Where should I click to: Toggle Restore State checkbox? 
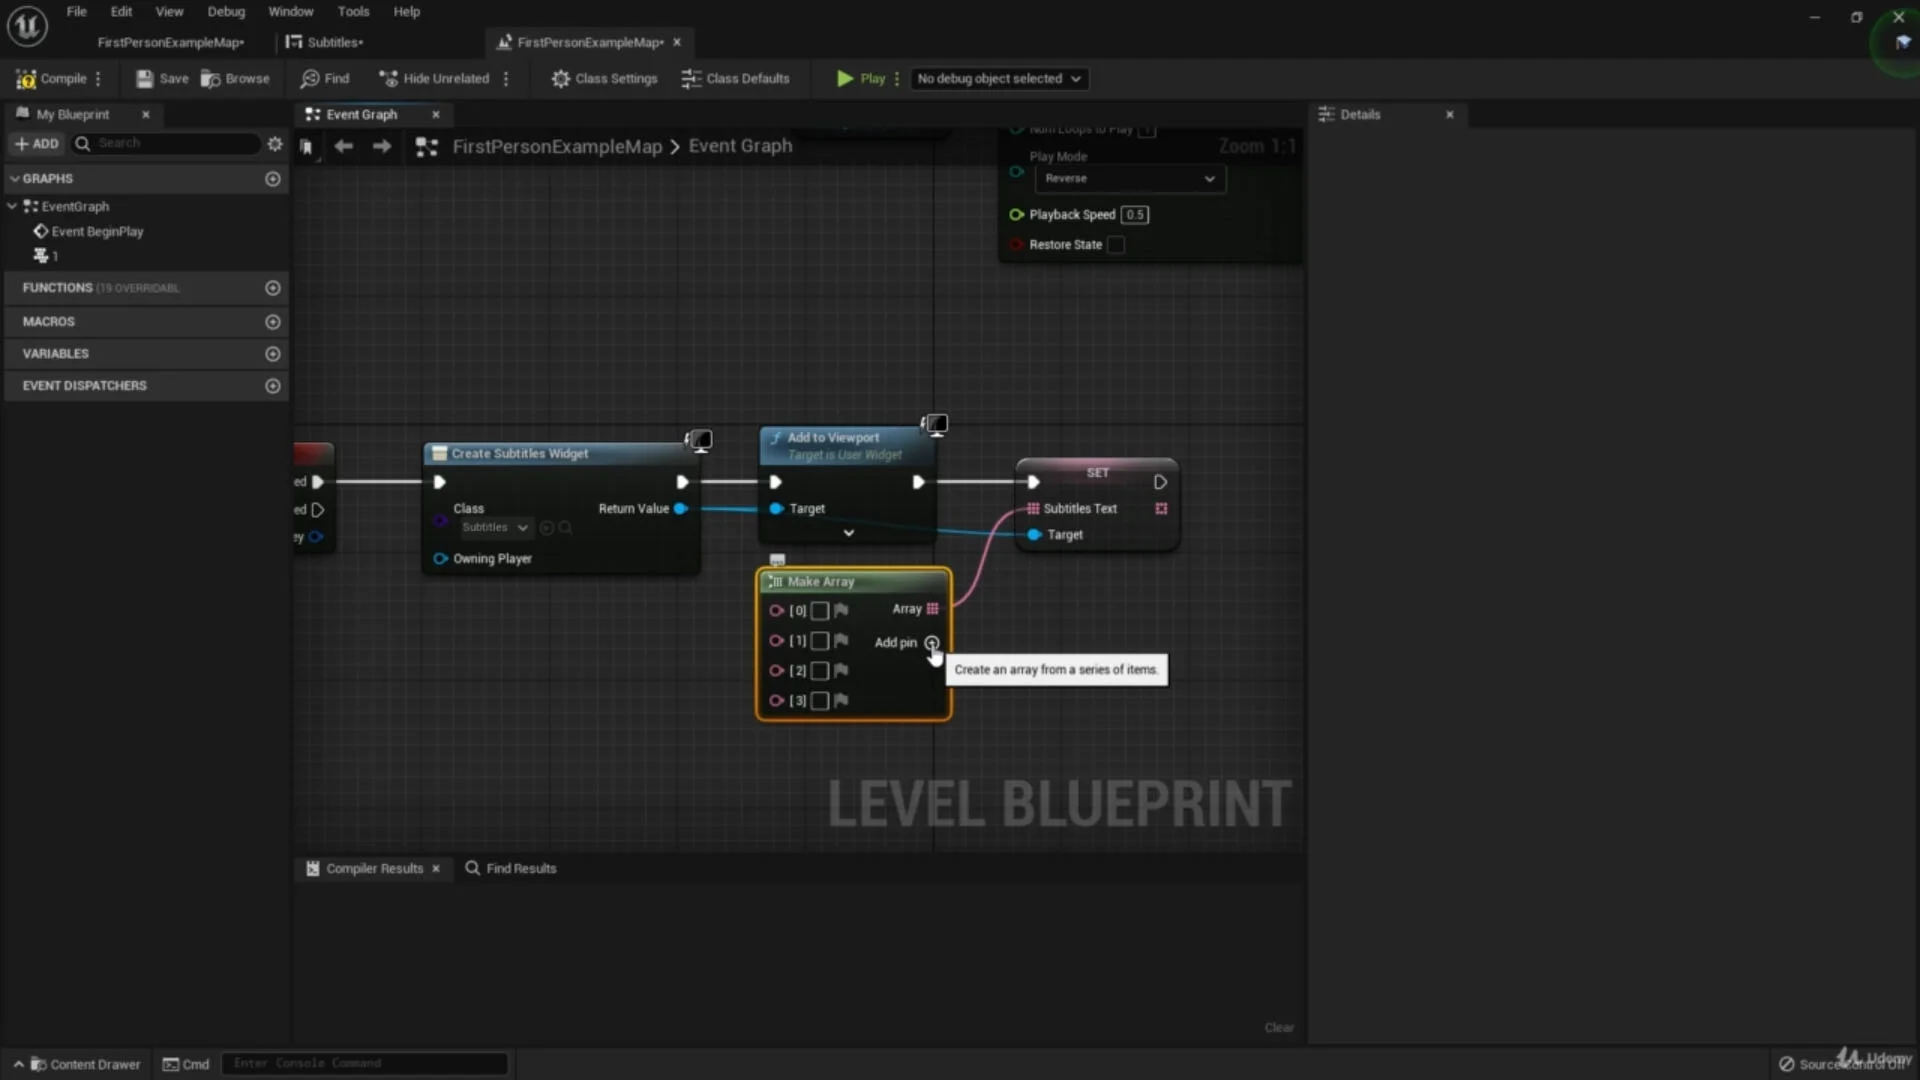(1116, 245)
